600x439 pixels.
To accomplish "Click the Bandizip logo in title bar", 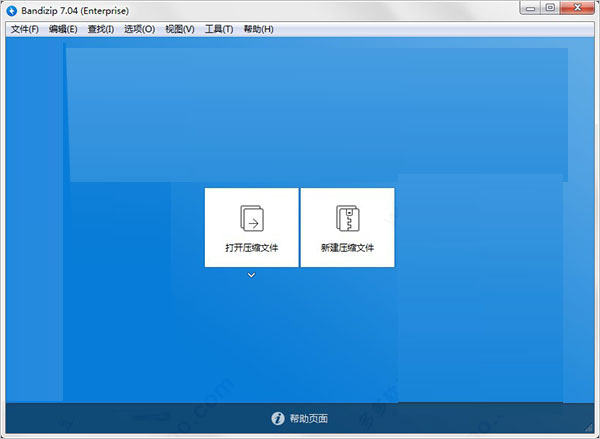I will (12, 11).
